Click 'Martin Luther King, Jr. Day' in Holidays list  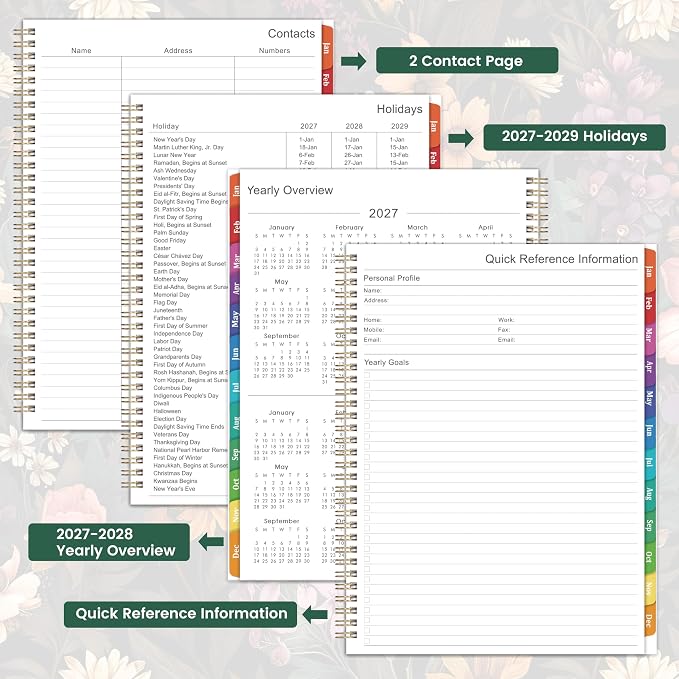[188, 147]
